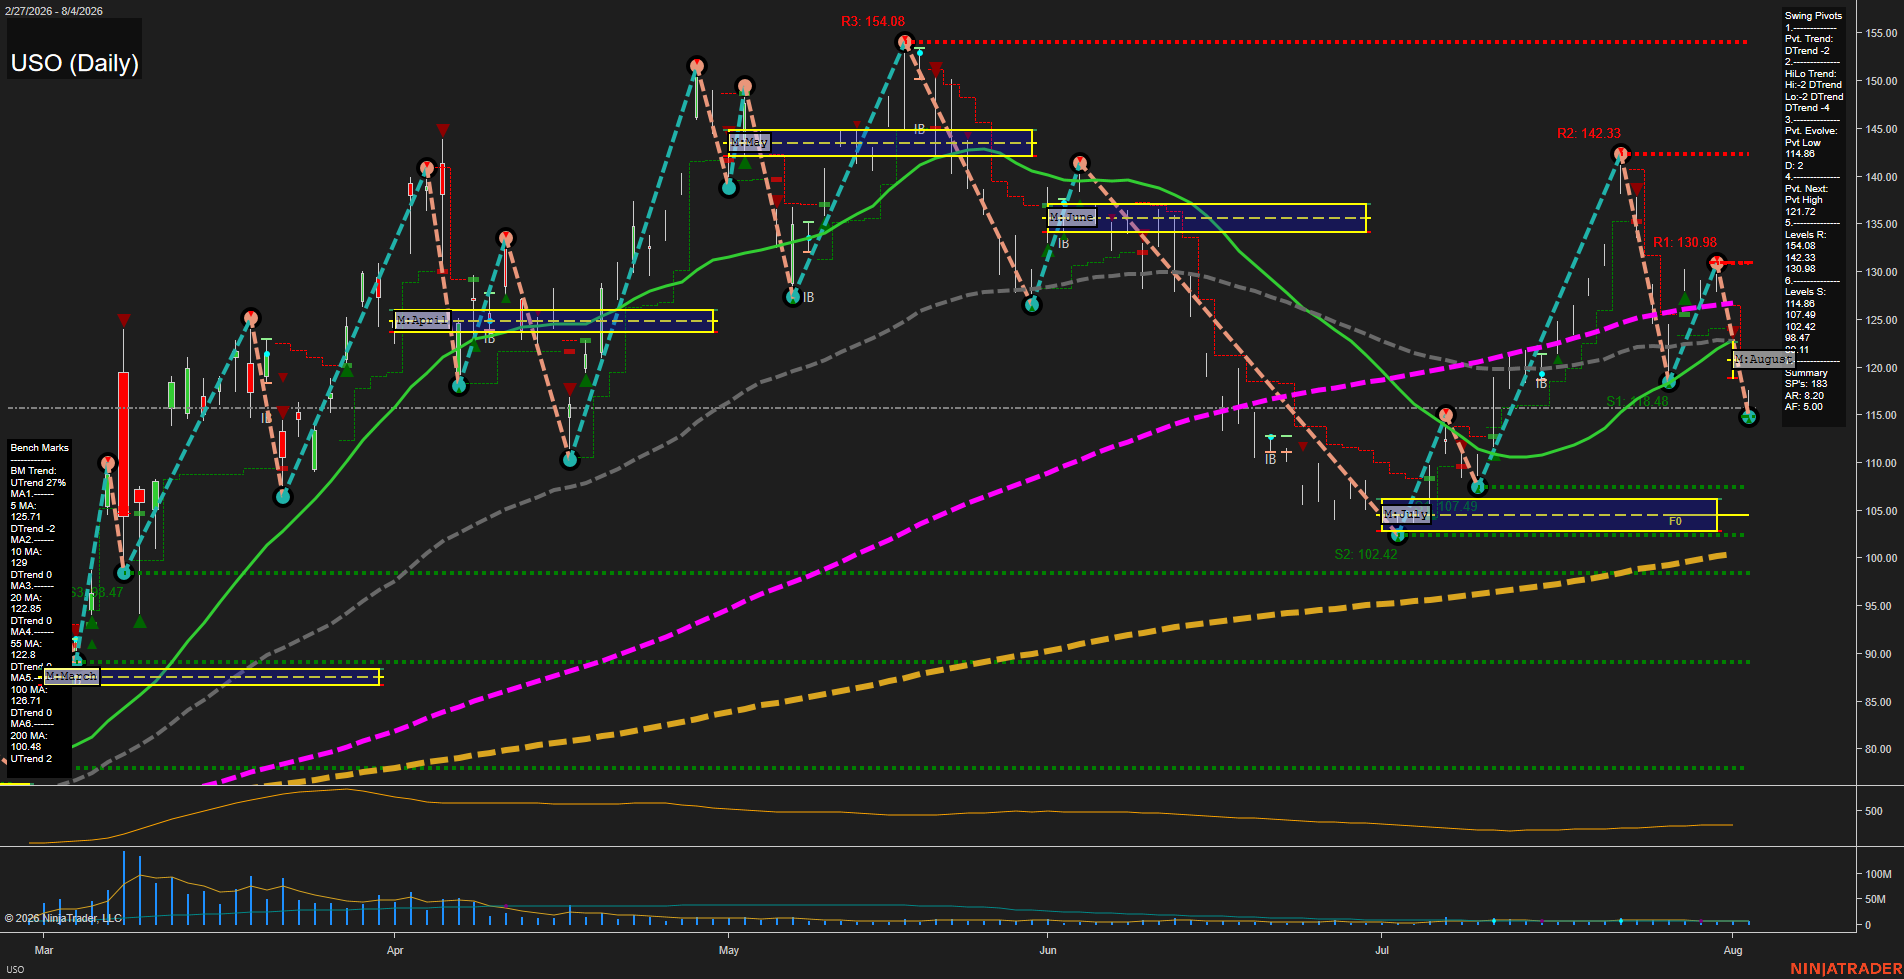1904x979 pixels.
Task: Click the 155.00 price axis label
Action: (x=1881, y=33)
